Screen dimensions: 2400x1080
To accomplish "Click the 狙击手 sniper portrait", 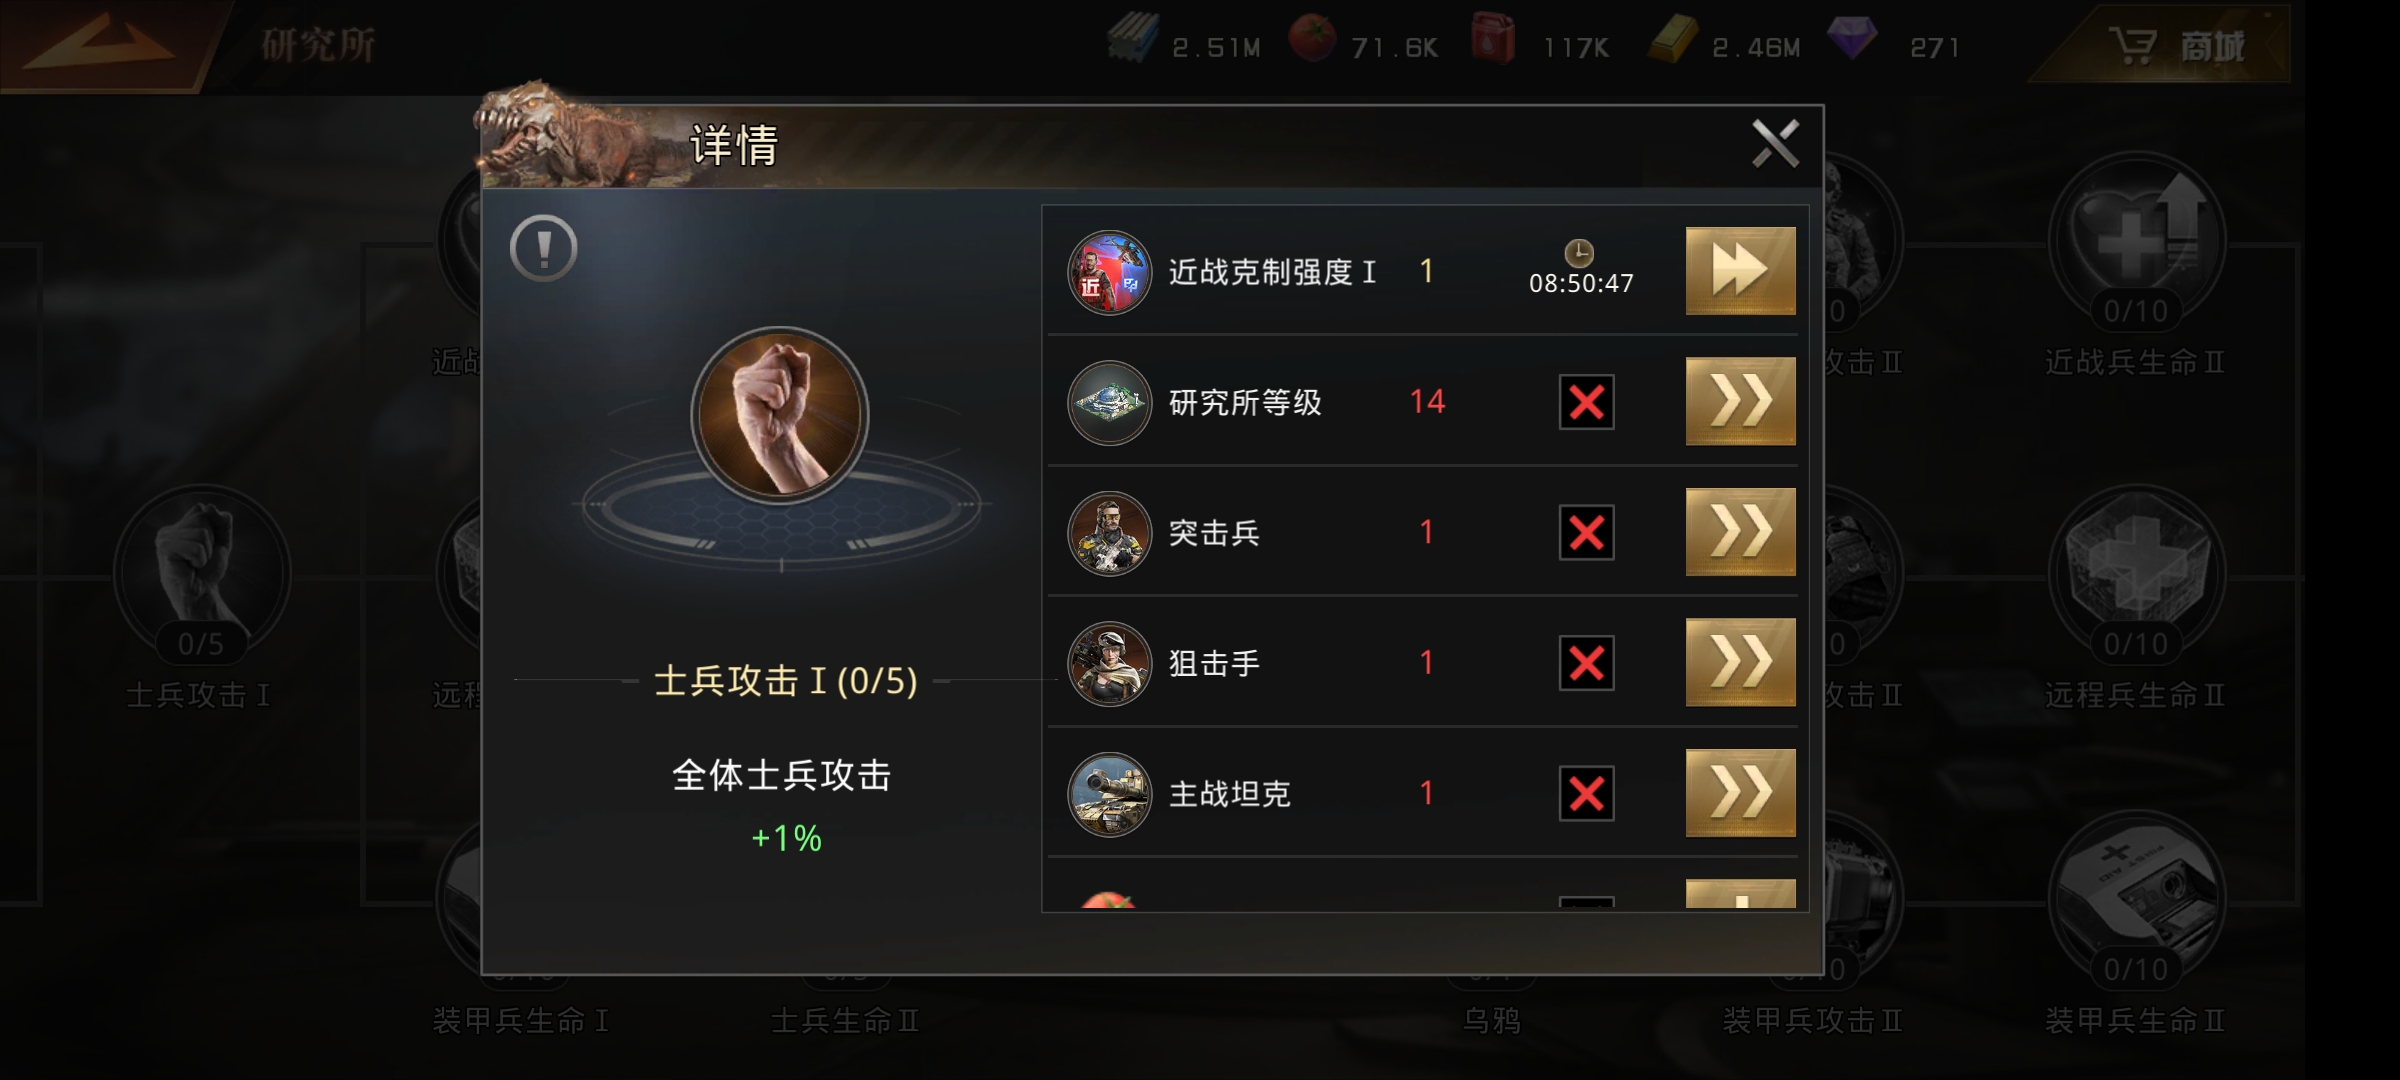I will click(1109, 663).
